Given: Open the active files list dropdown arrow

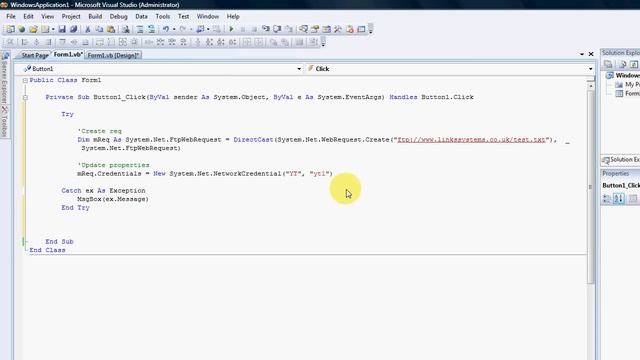Looking at the screenshot, I should point(582,54).
